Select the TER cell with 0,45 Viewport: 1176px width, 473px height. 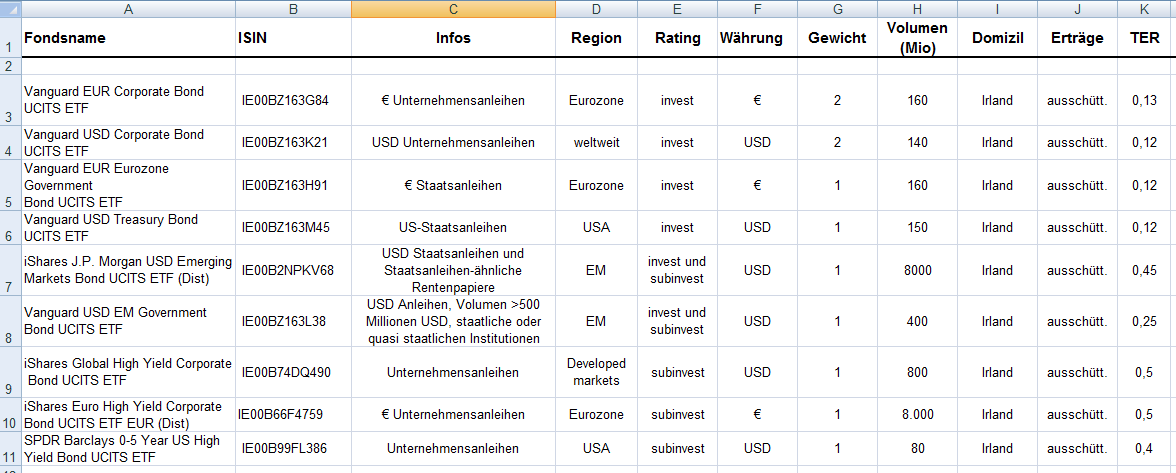pyautogui.click(x=1146, y=270)
